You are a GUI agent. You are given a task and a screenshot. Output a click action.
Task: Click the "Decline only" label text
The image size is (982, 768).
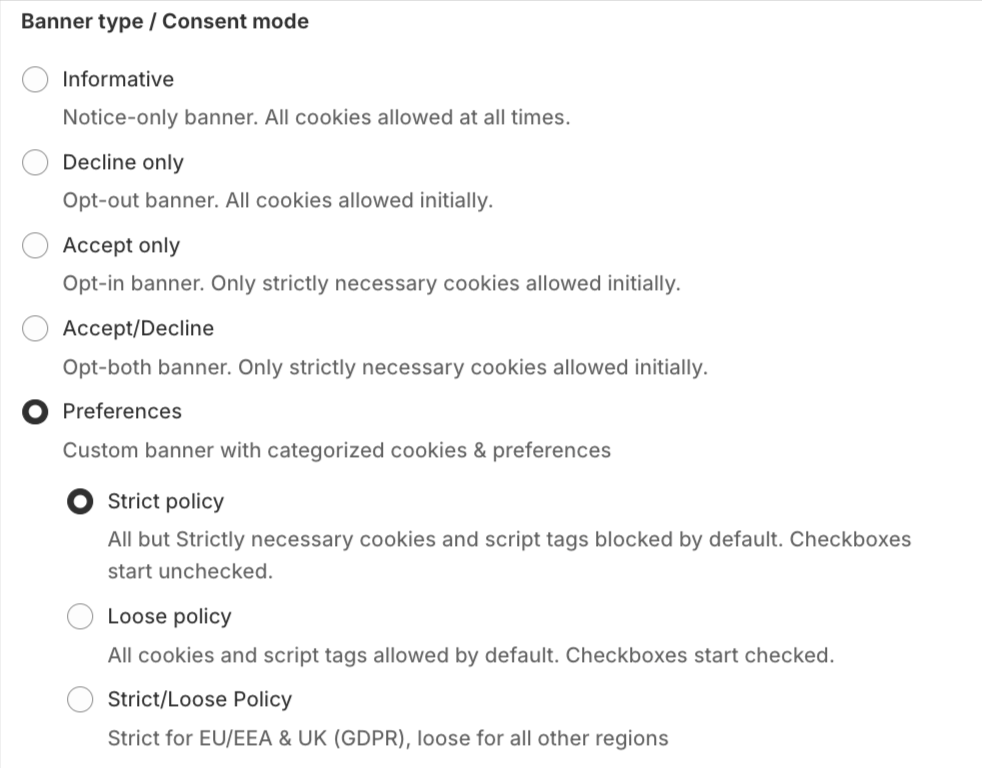(123, 163)
